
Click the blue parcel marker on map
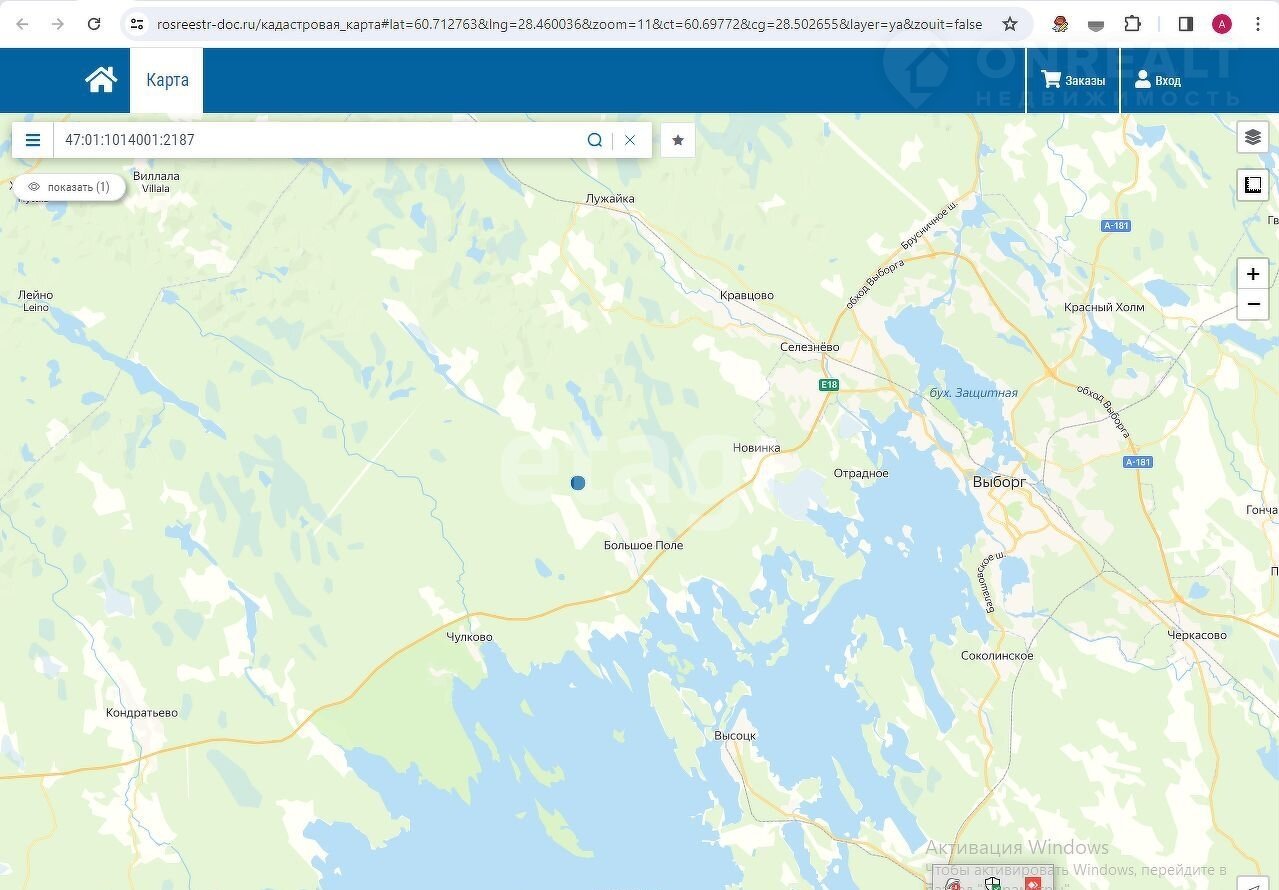click(578, 483)
